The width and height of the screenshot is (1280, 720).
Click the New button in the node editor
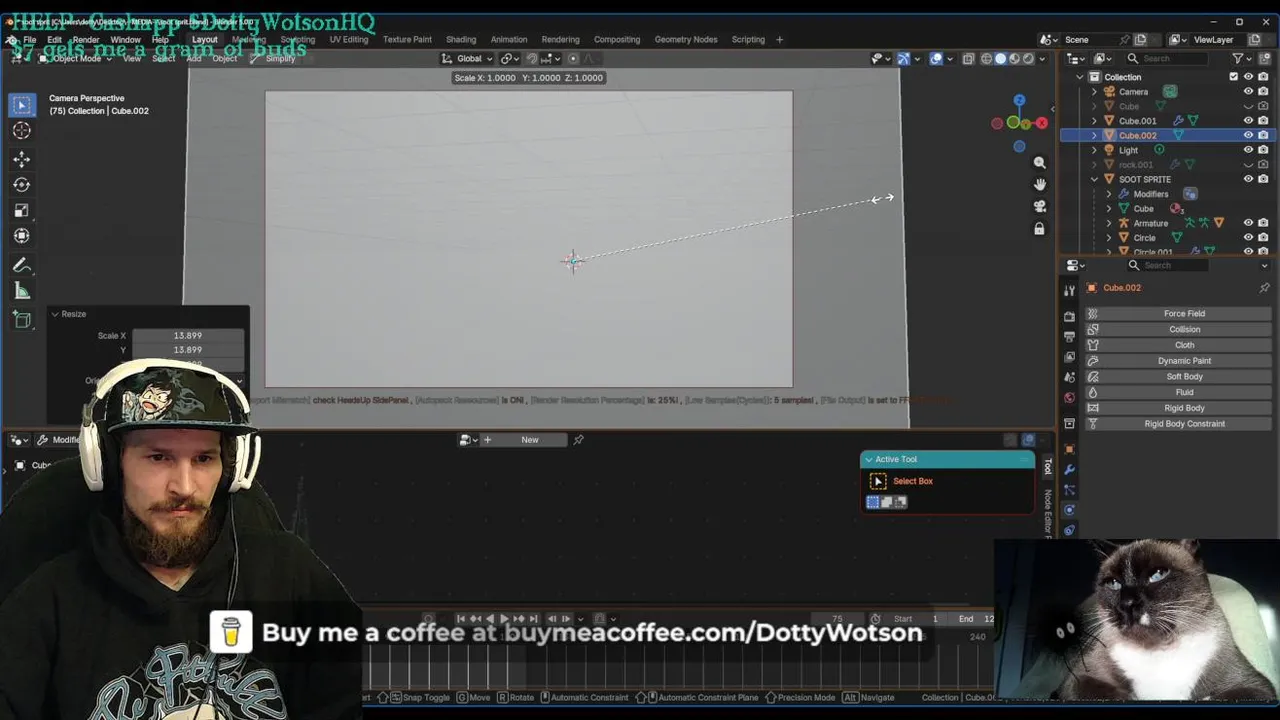[530, 440]
